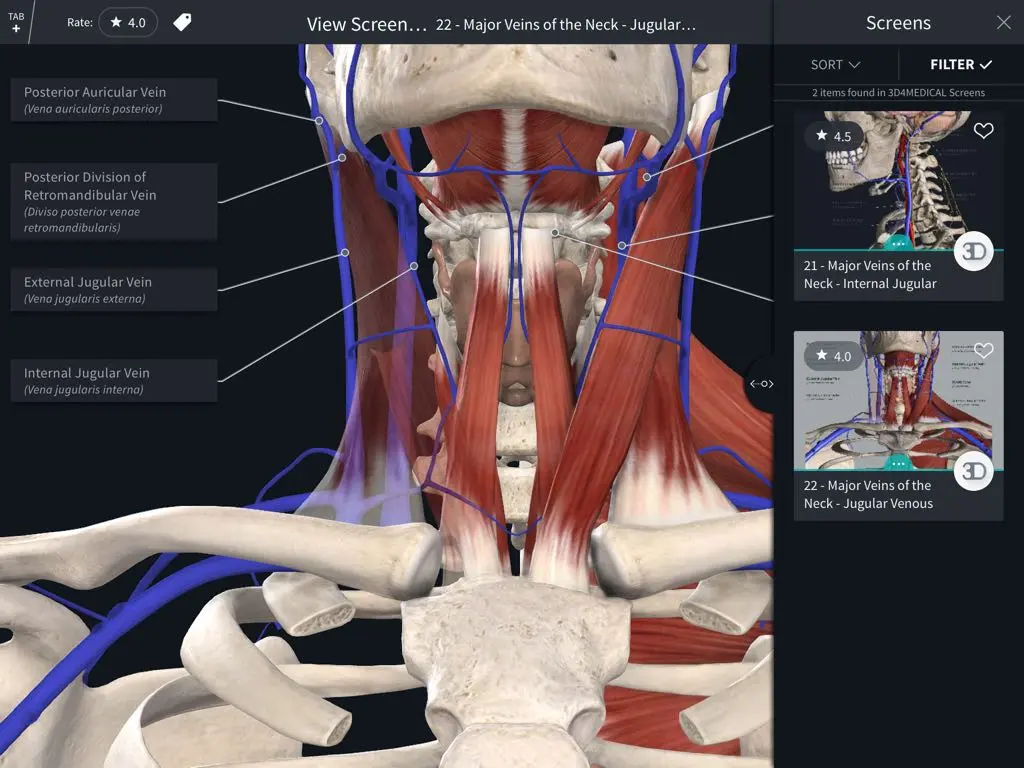1024x768 pixels.
Task: Favorite screen 21 using its heart icon
Action: pyautogui.click(x=983, y=130)
